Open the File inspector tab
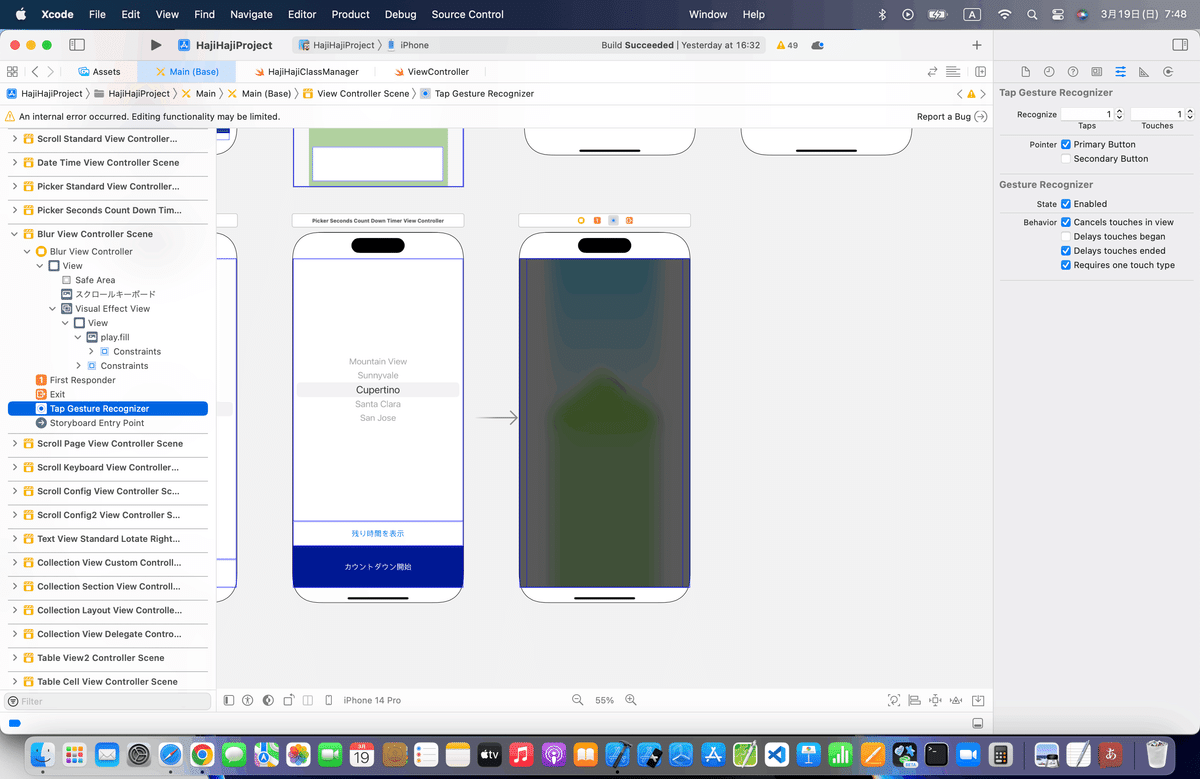Viewport: 1200px width, 779px height. [x=1025, y=72]
